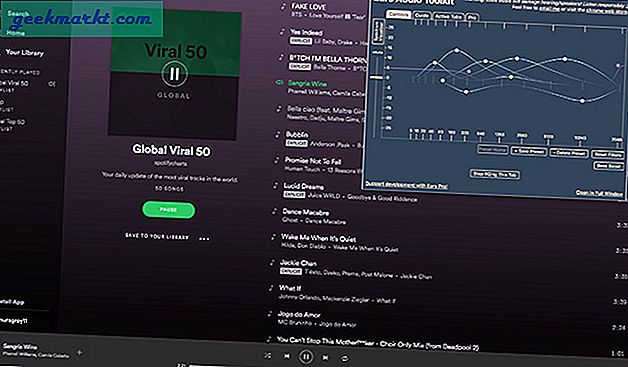628x367 pixels.
Task: Click the note icon beside B*TCH I'M BELLA THORNE
Action: (x=281, y=57)
